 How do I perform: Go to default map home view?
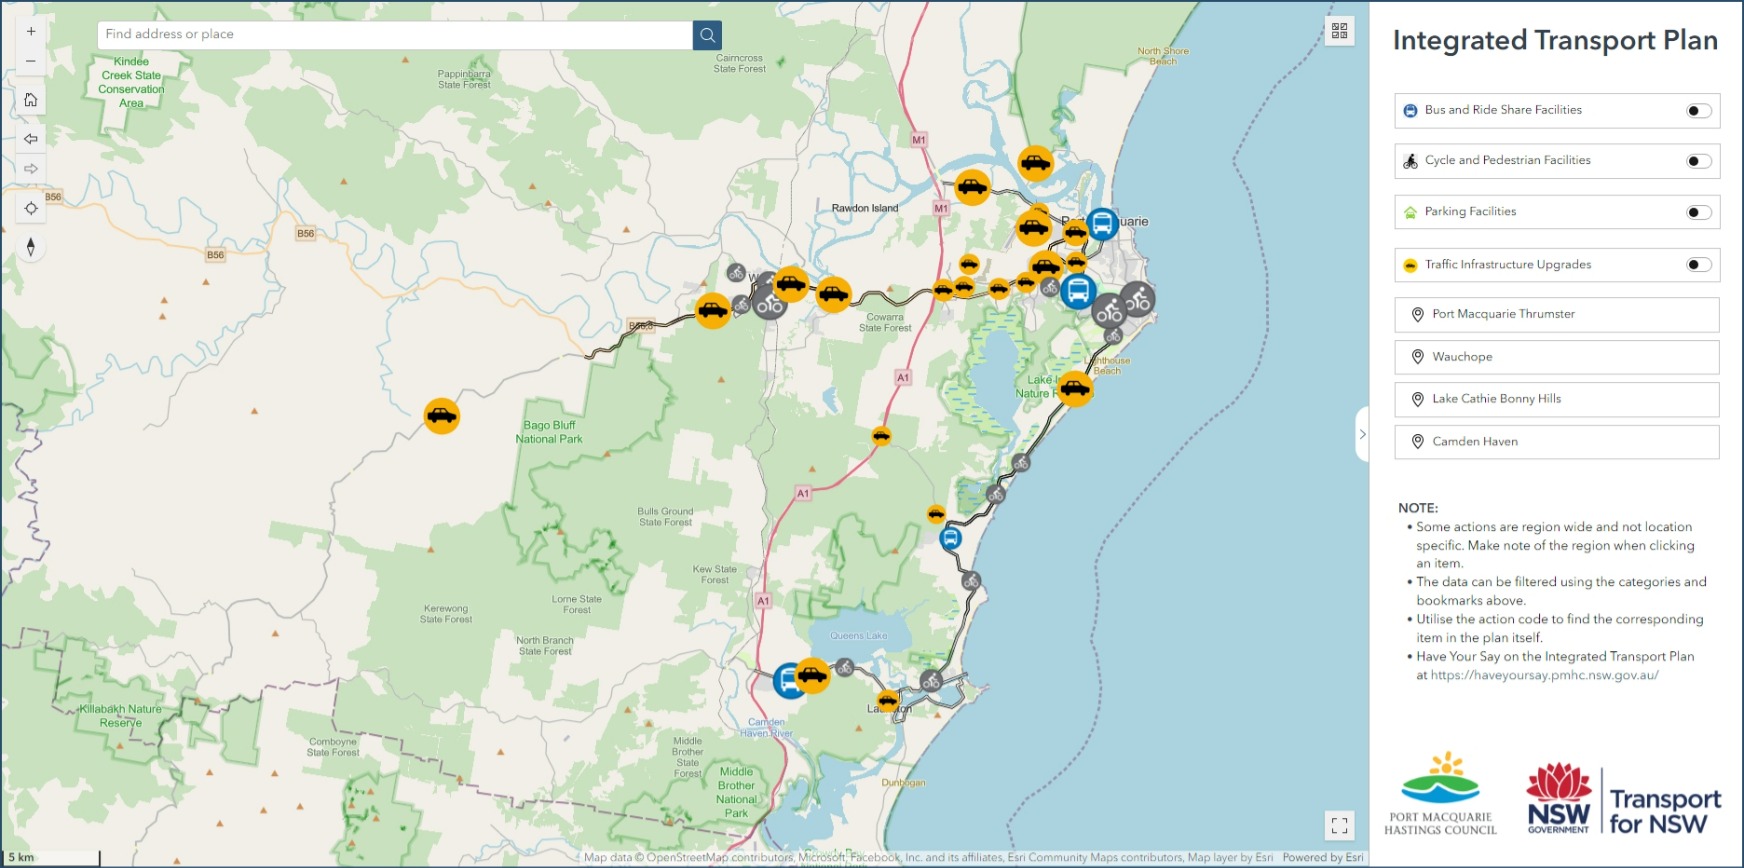(31, 100)
